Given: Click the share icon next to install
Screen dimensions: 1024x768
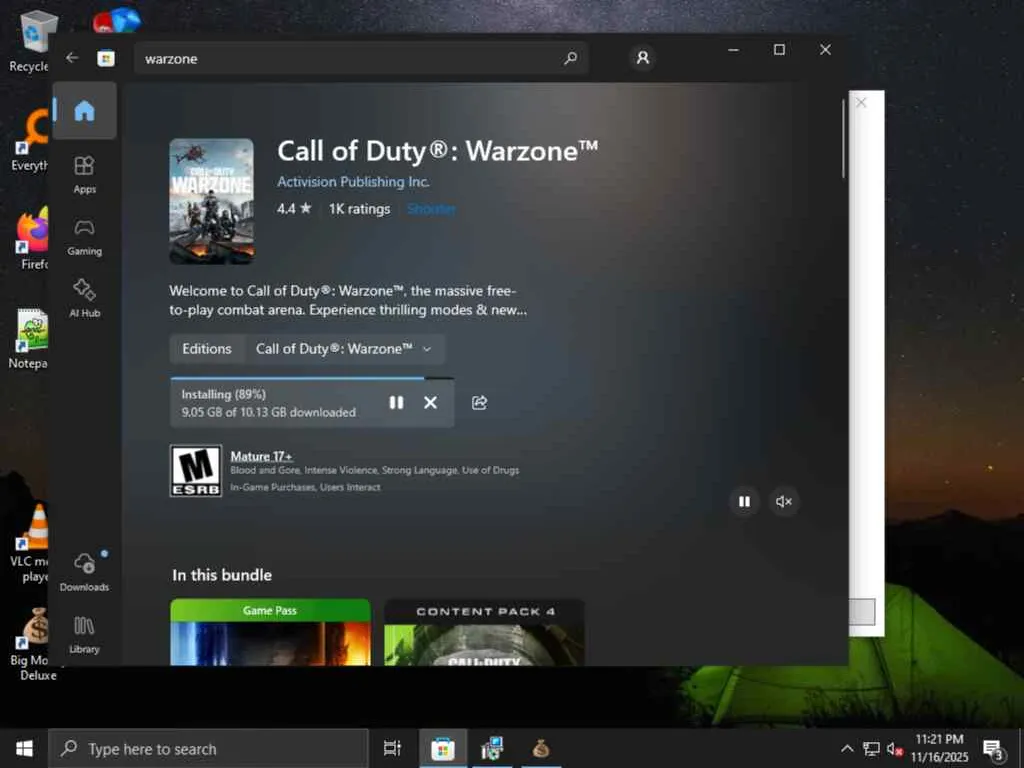Looking at the screenshot, I should (x=479, y=402).
